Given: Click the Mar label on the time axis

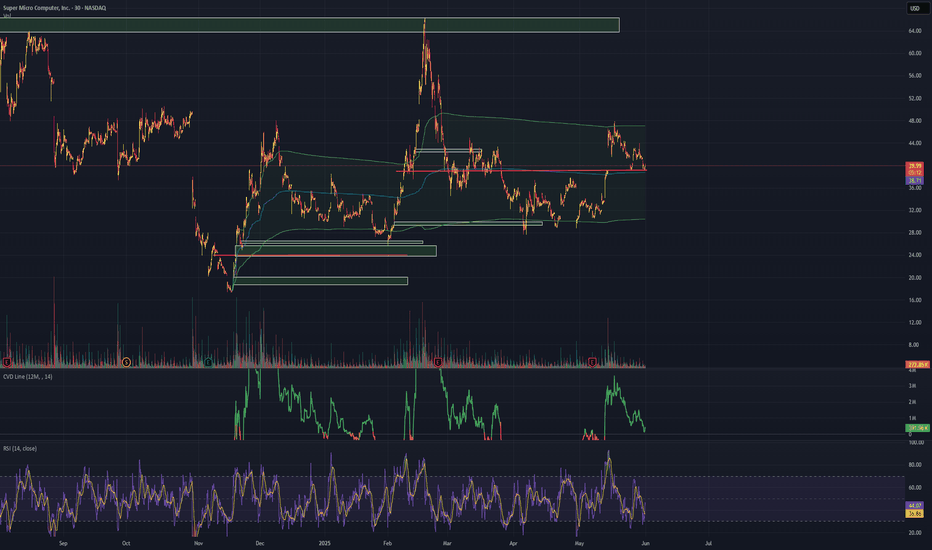Looking at the screenshot, I should click(x=447, y=543).
